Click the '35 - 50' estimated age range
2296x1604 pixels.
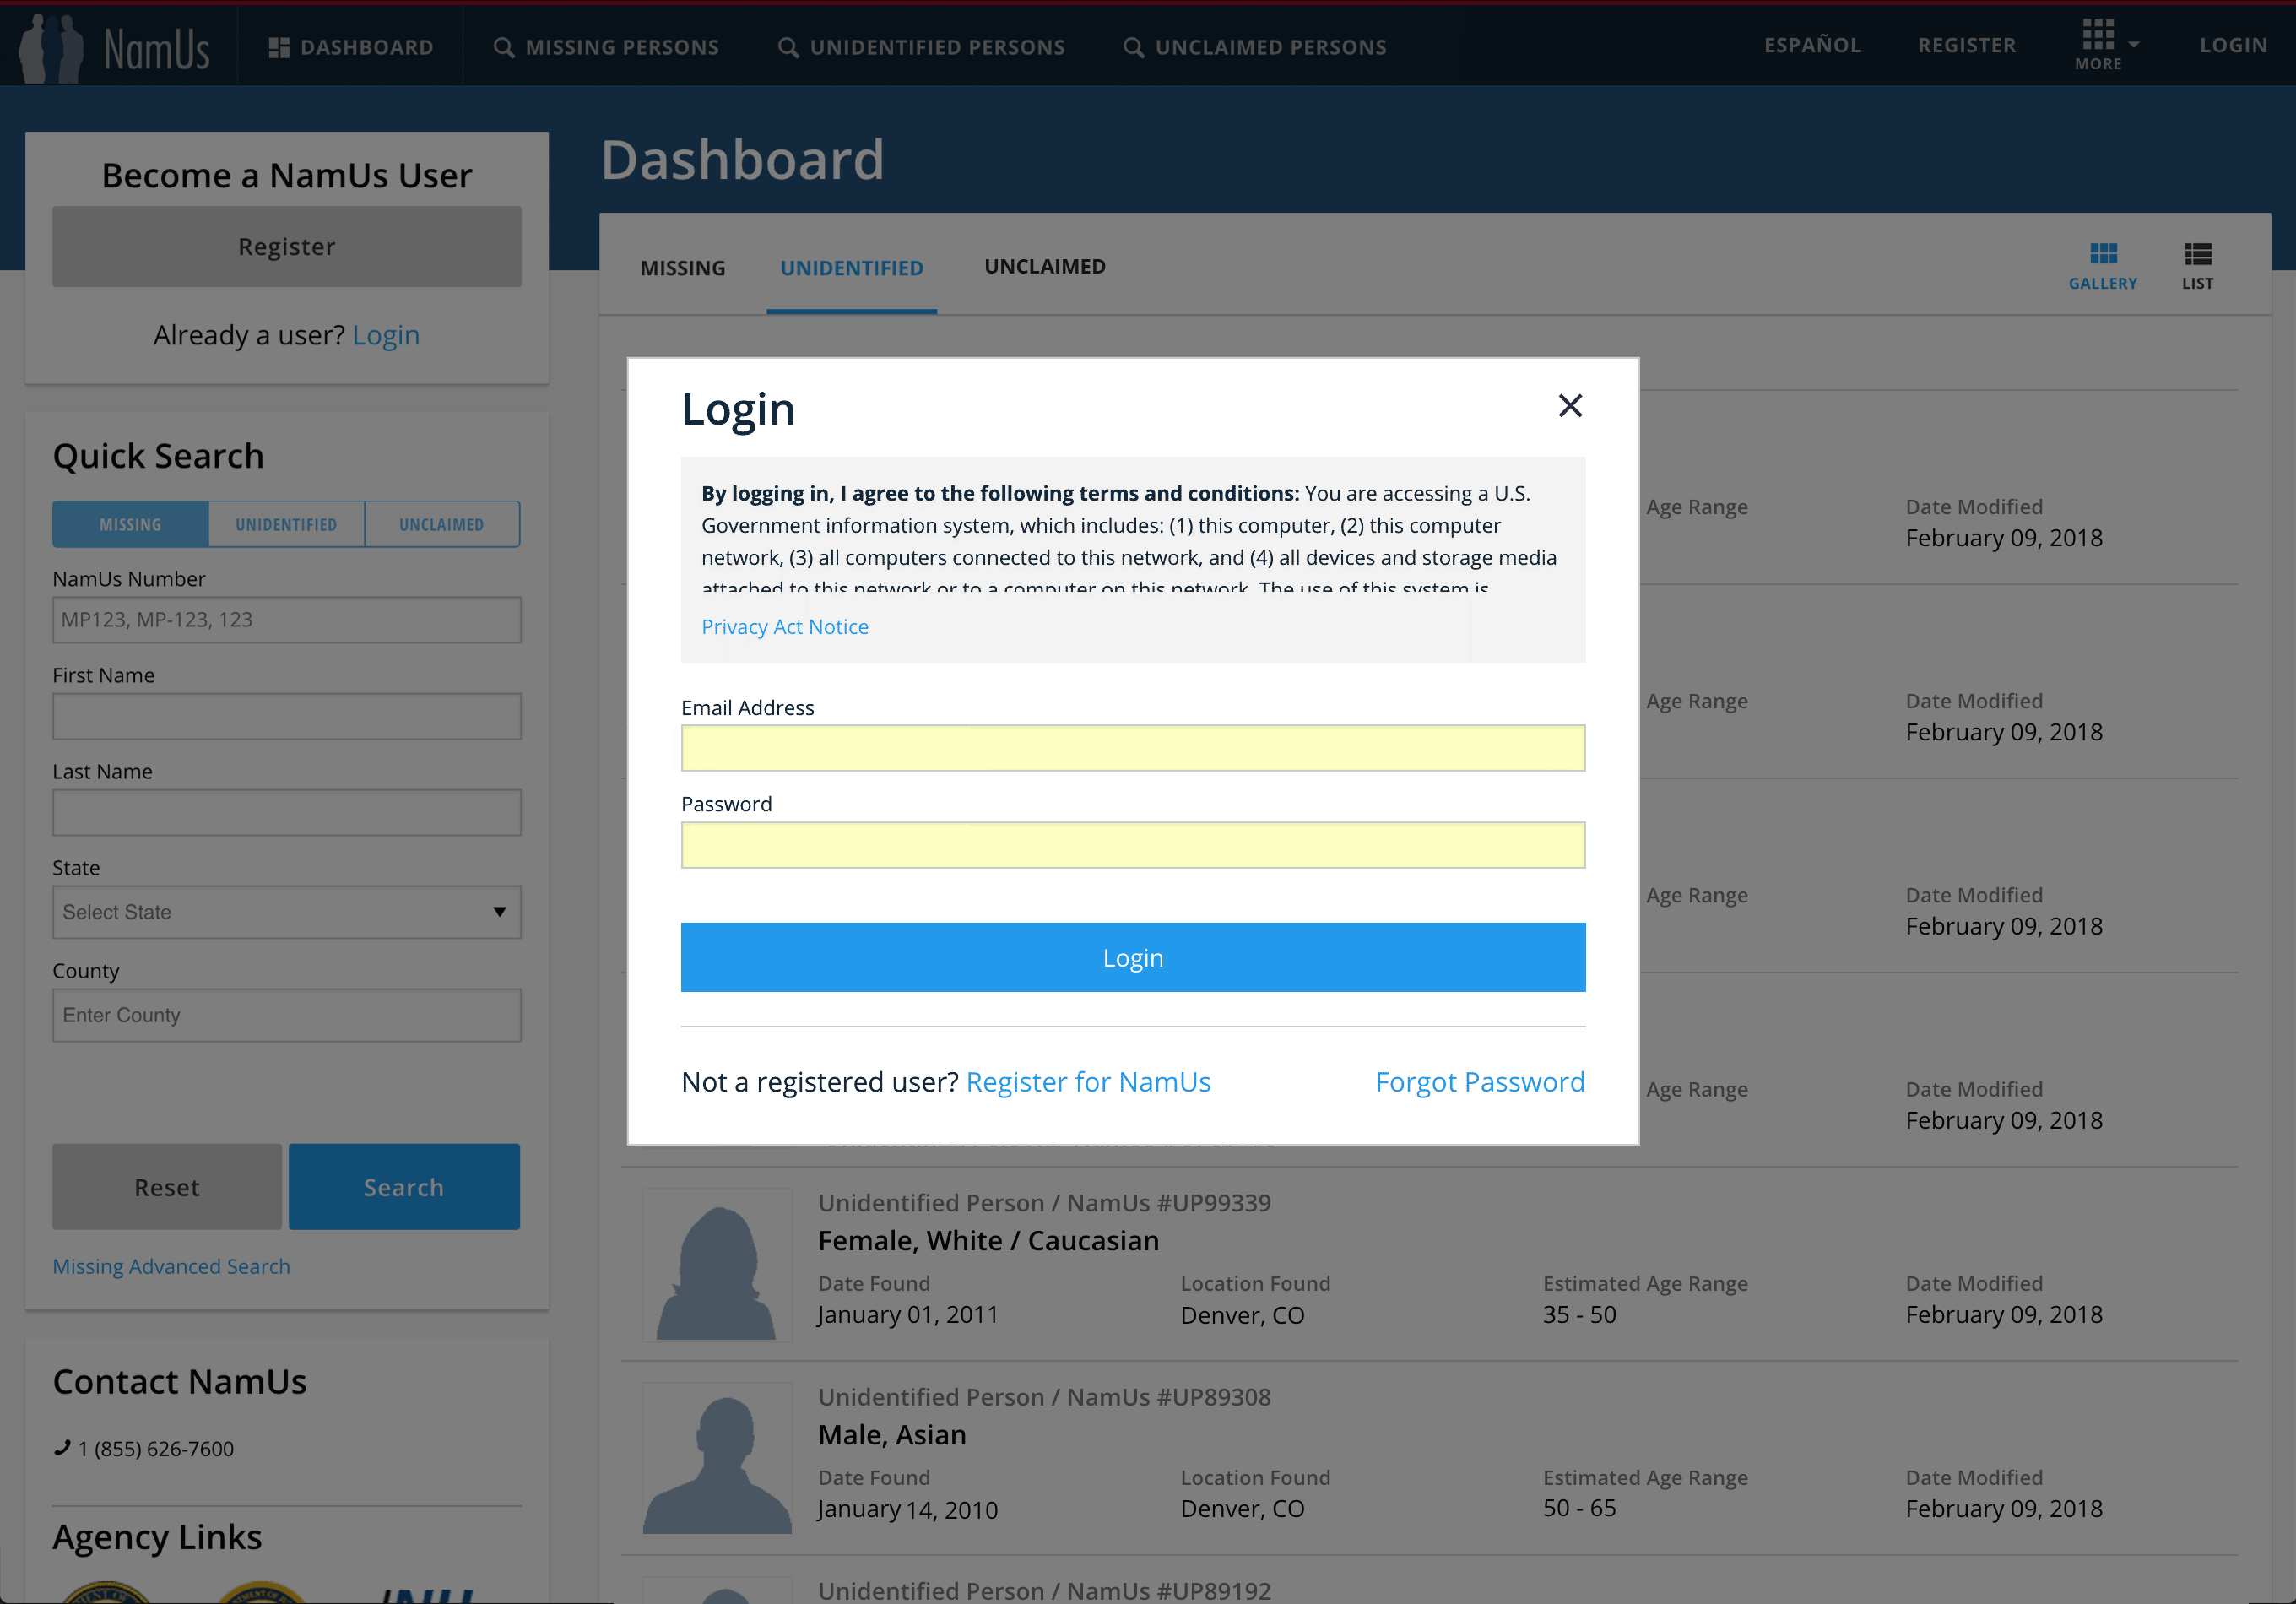click(1580, 1315)
